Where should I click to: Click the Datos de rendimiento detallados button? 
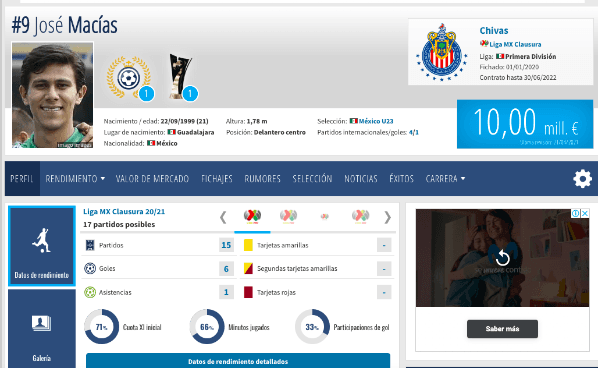238,361
